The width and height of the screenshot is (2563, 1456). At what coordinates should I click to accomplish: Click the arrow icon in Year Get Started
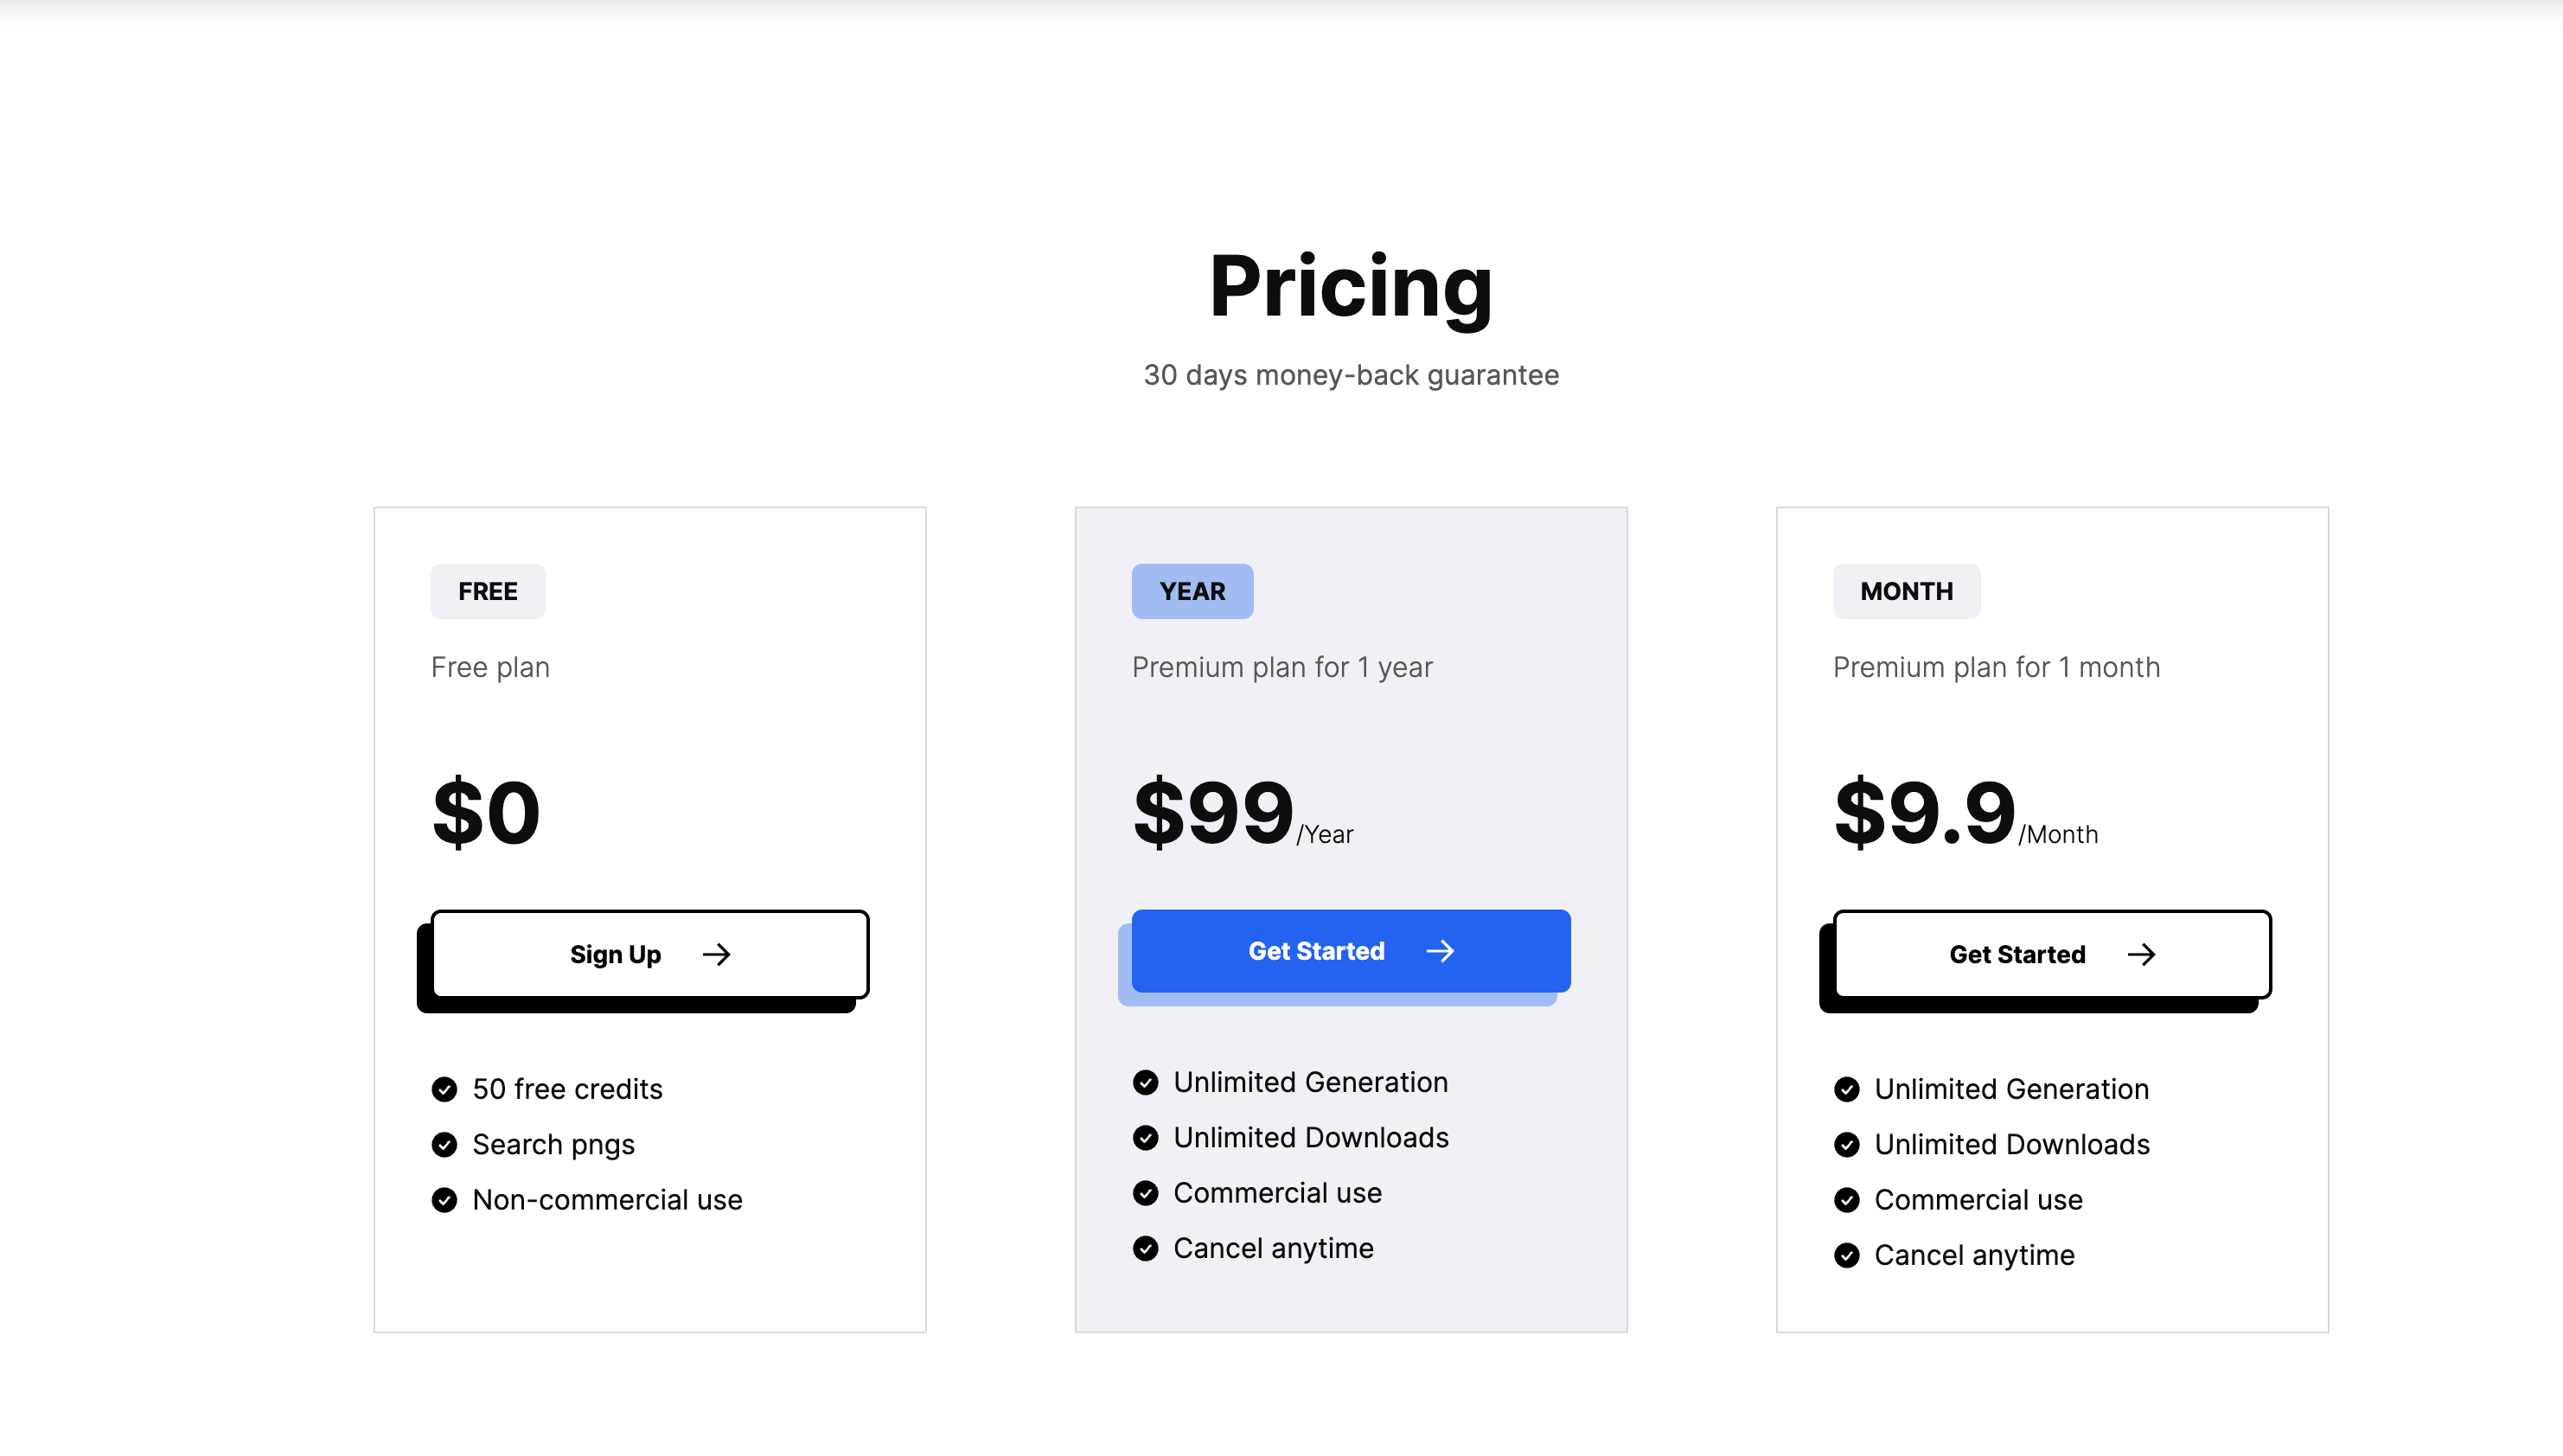click(1440, 950)
